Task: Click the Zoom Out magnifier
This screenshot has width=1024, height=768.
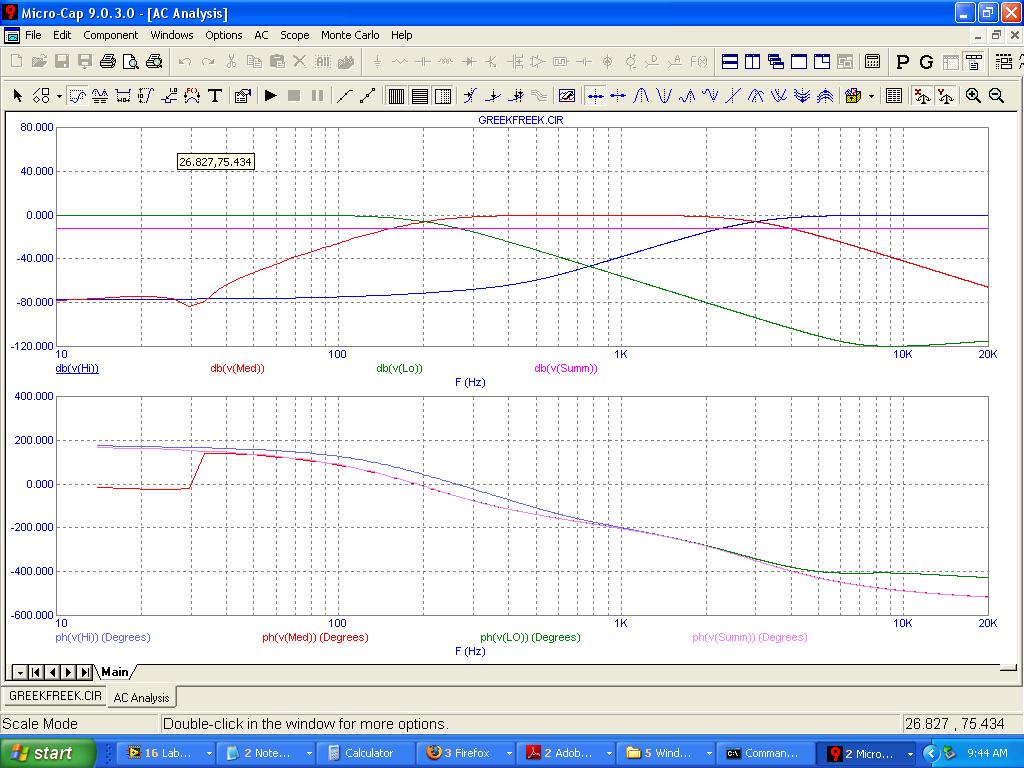Action: tap(997, 96)
